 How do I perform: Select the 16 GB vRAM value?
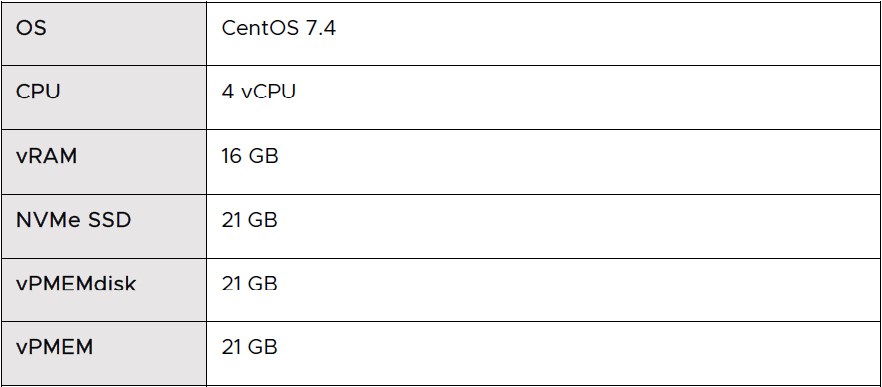tap(250, 156)
